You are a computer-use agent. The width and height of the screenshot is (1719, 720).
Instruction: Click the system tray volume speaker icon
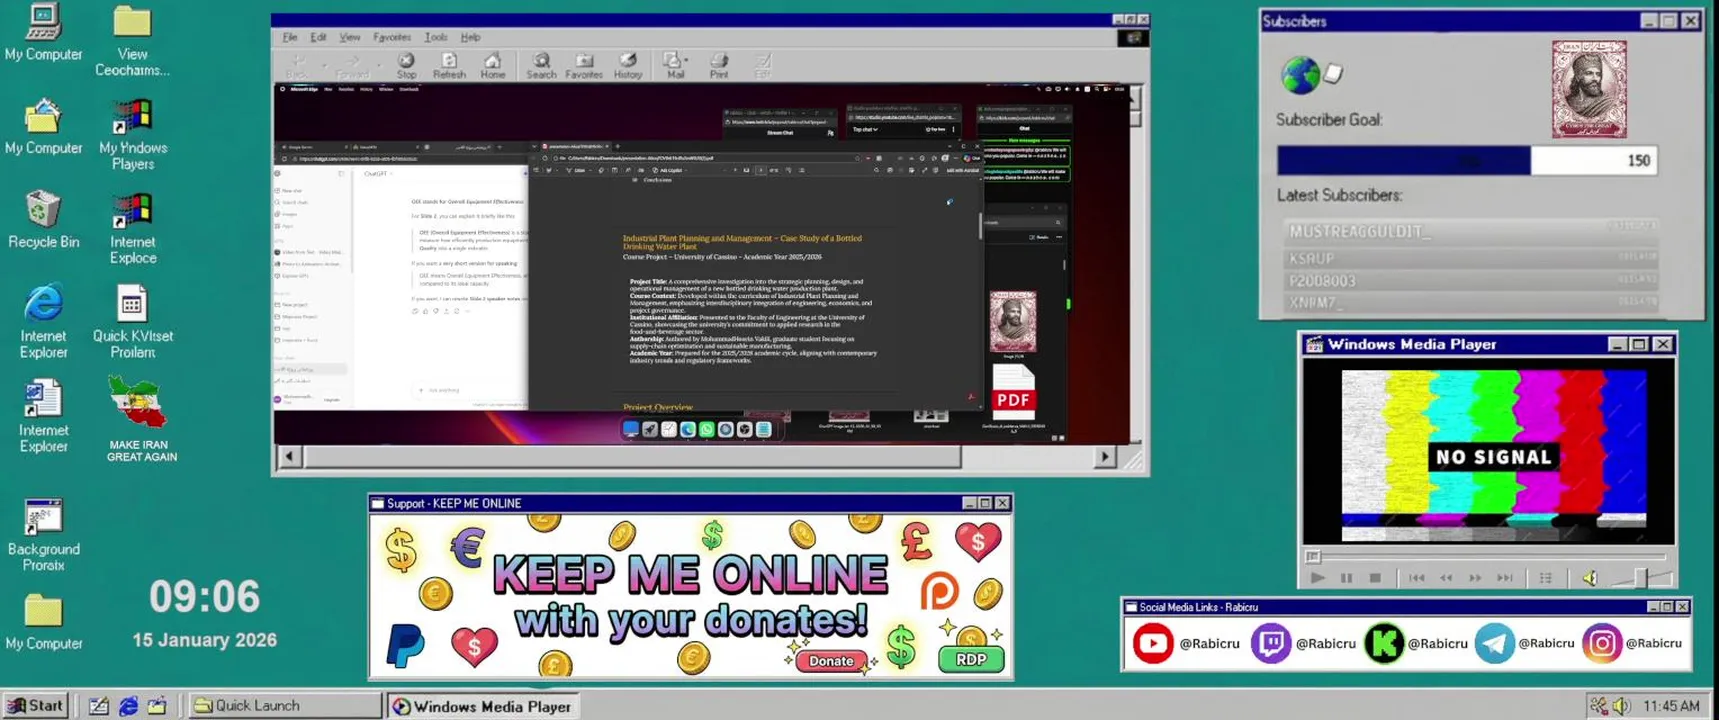(x=1621, y=706)
